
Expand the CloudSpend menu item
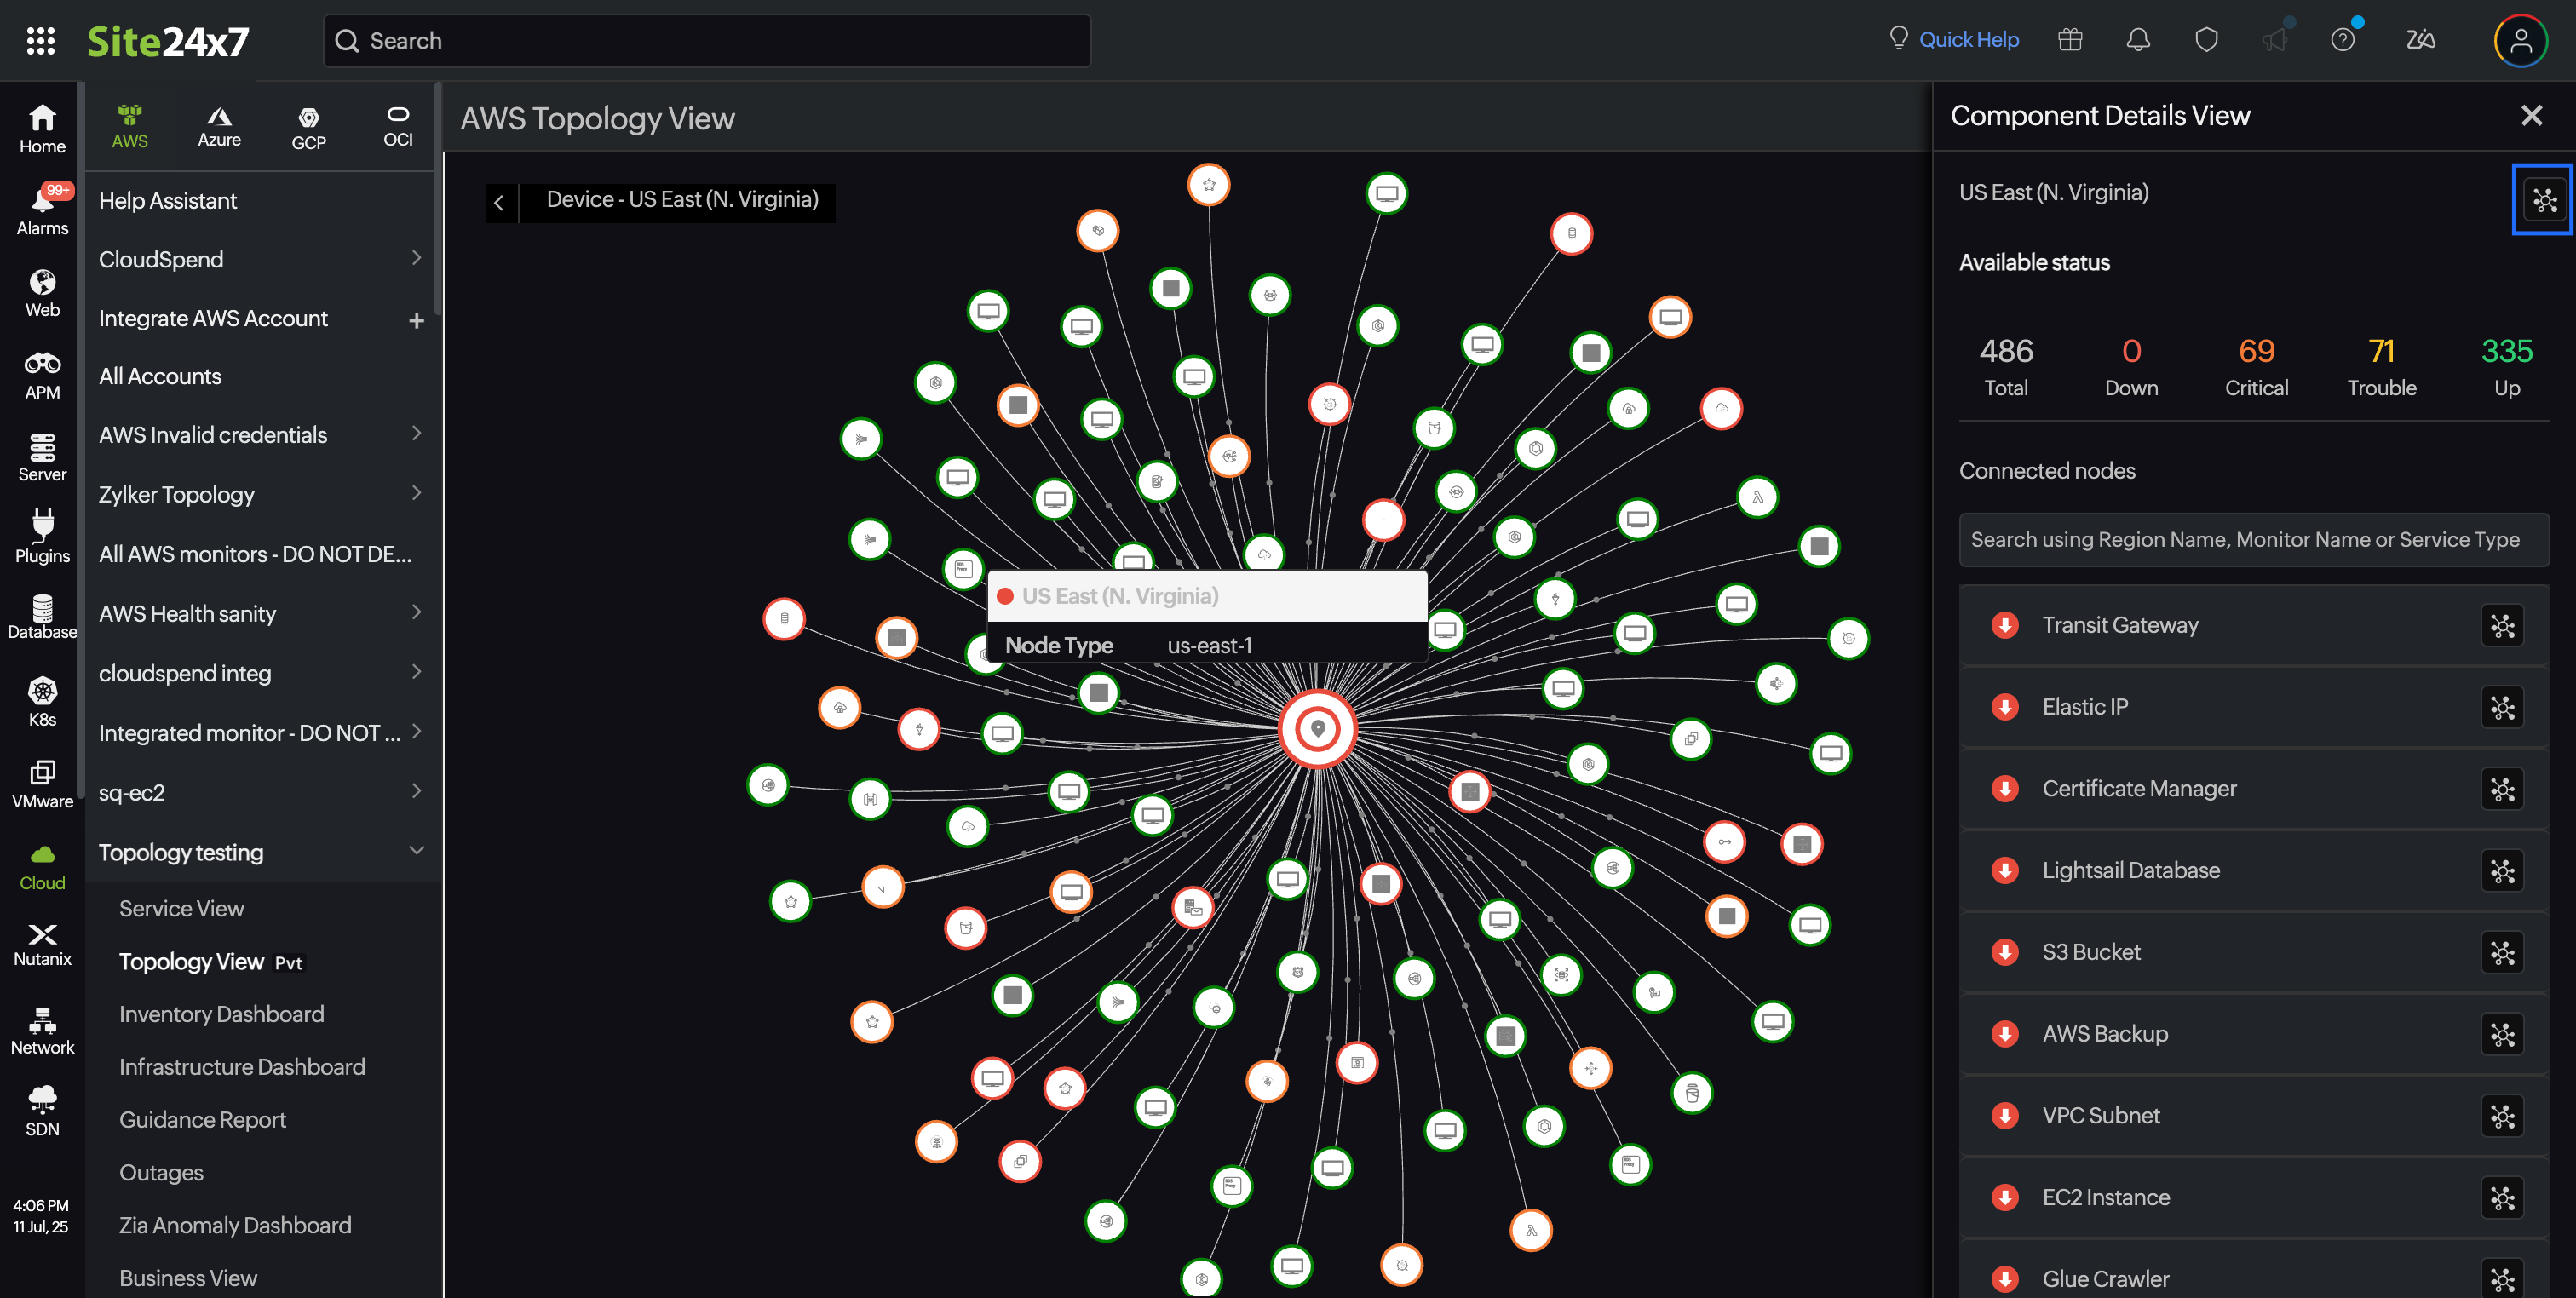pos(416,259)
